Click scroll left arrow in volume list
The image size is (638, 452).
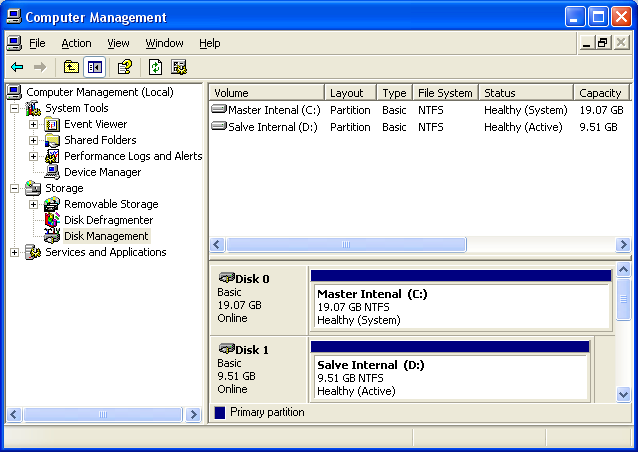pyautogui.click(x=216, y=245)
